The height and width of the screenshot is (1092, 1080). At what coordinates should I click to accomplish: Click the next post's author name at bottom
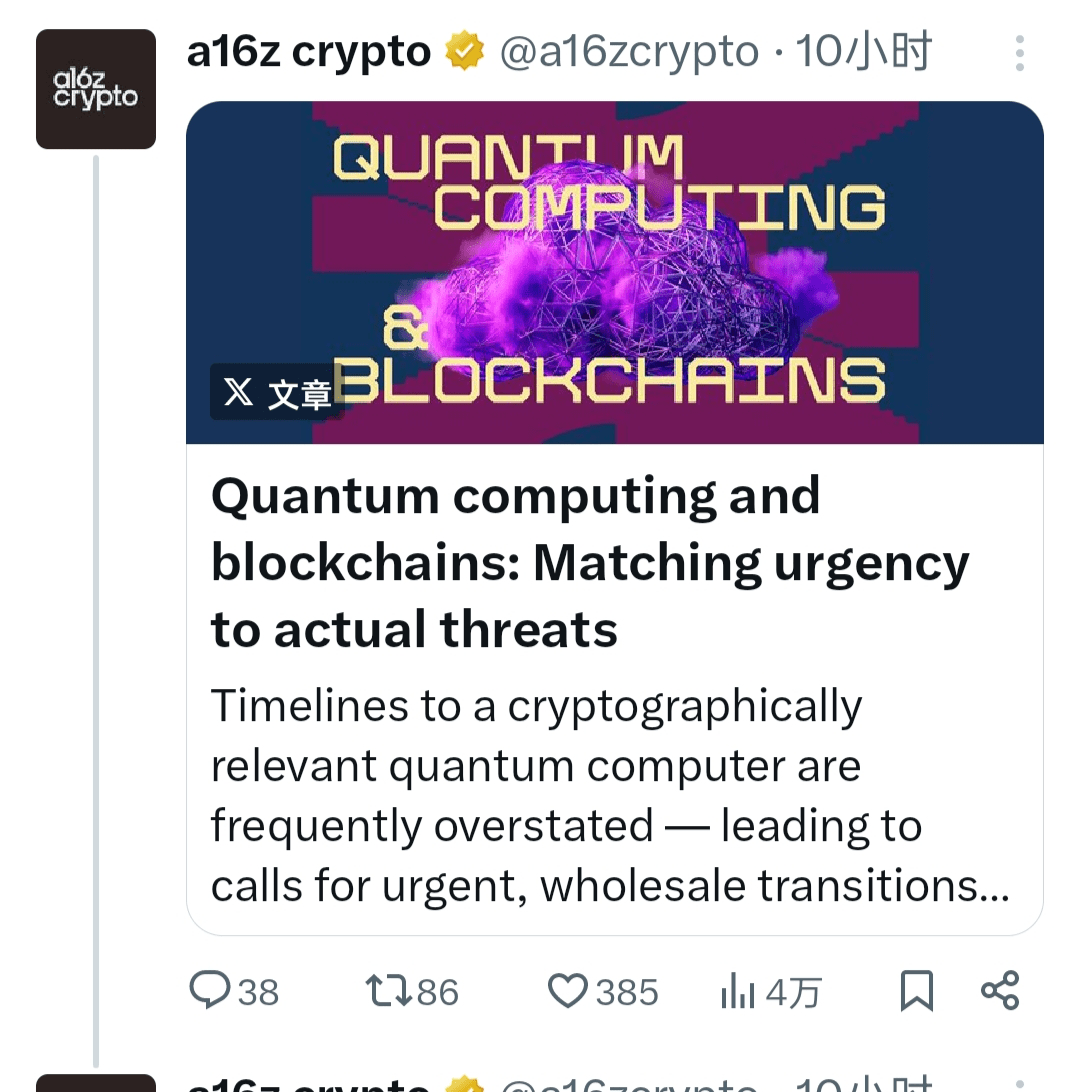(x=309, y=1084)
